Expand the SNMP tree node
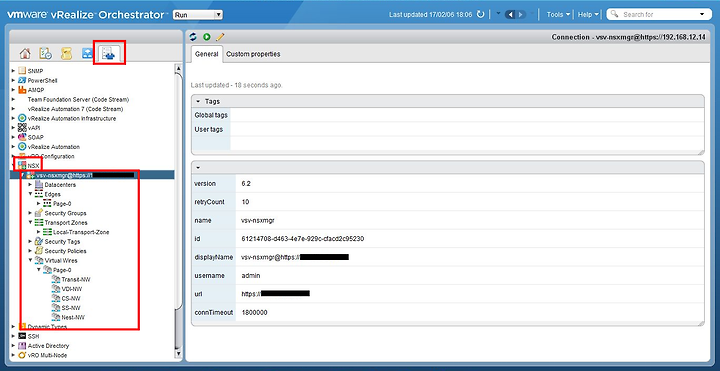This screenshot has width=720, height=371. (13, 71)
